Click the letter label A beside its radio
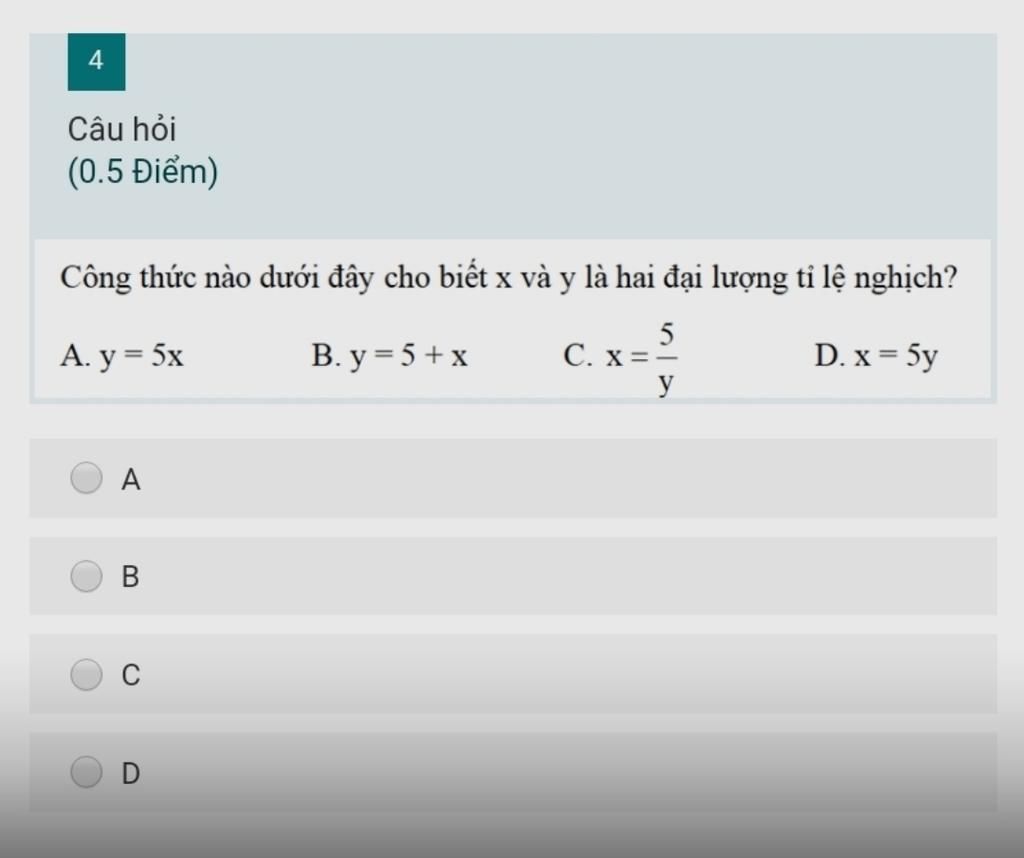1024x858 pixels. (x=131, y=481)
